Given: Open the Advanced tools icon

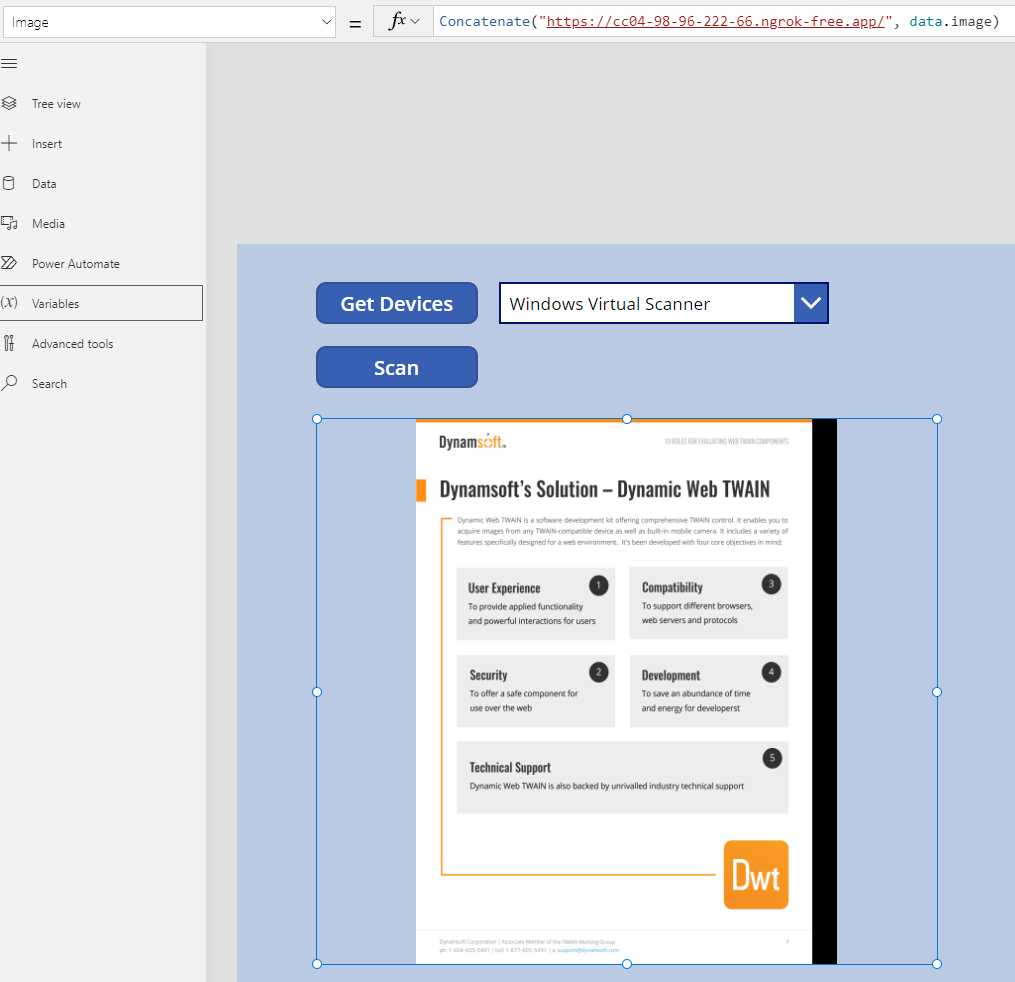Looking at the screenshot, I should [x=9, y=343].
